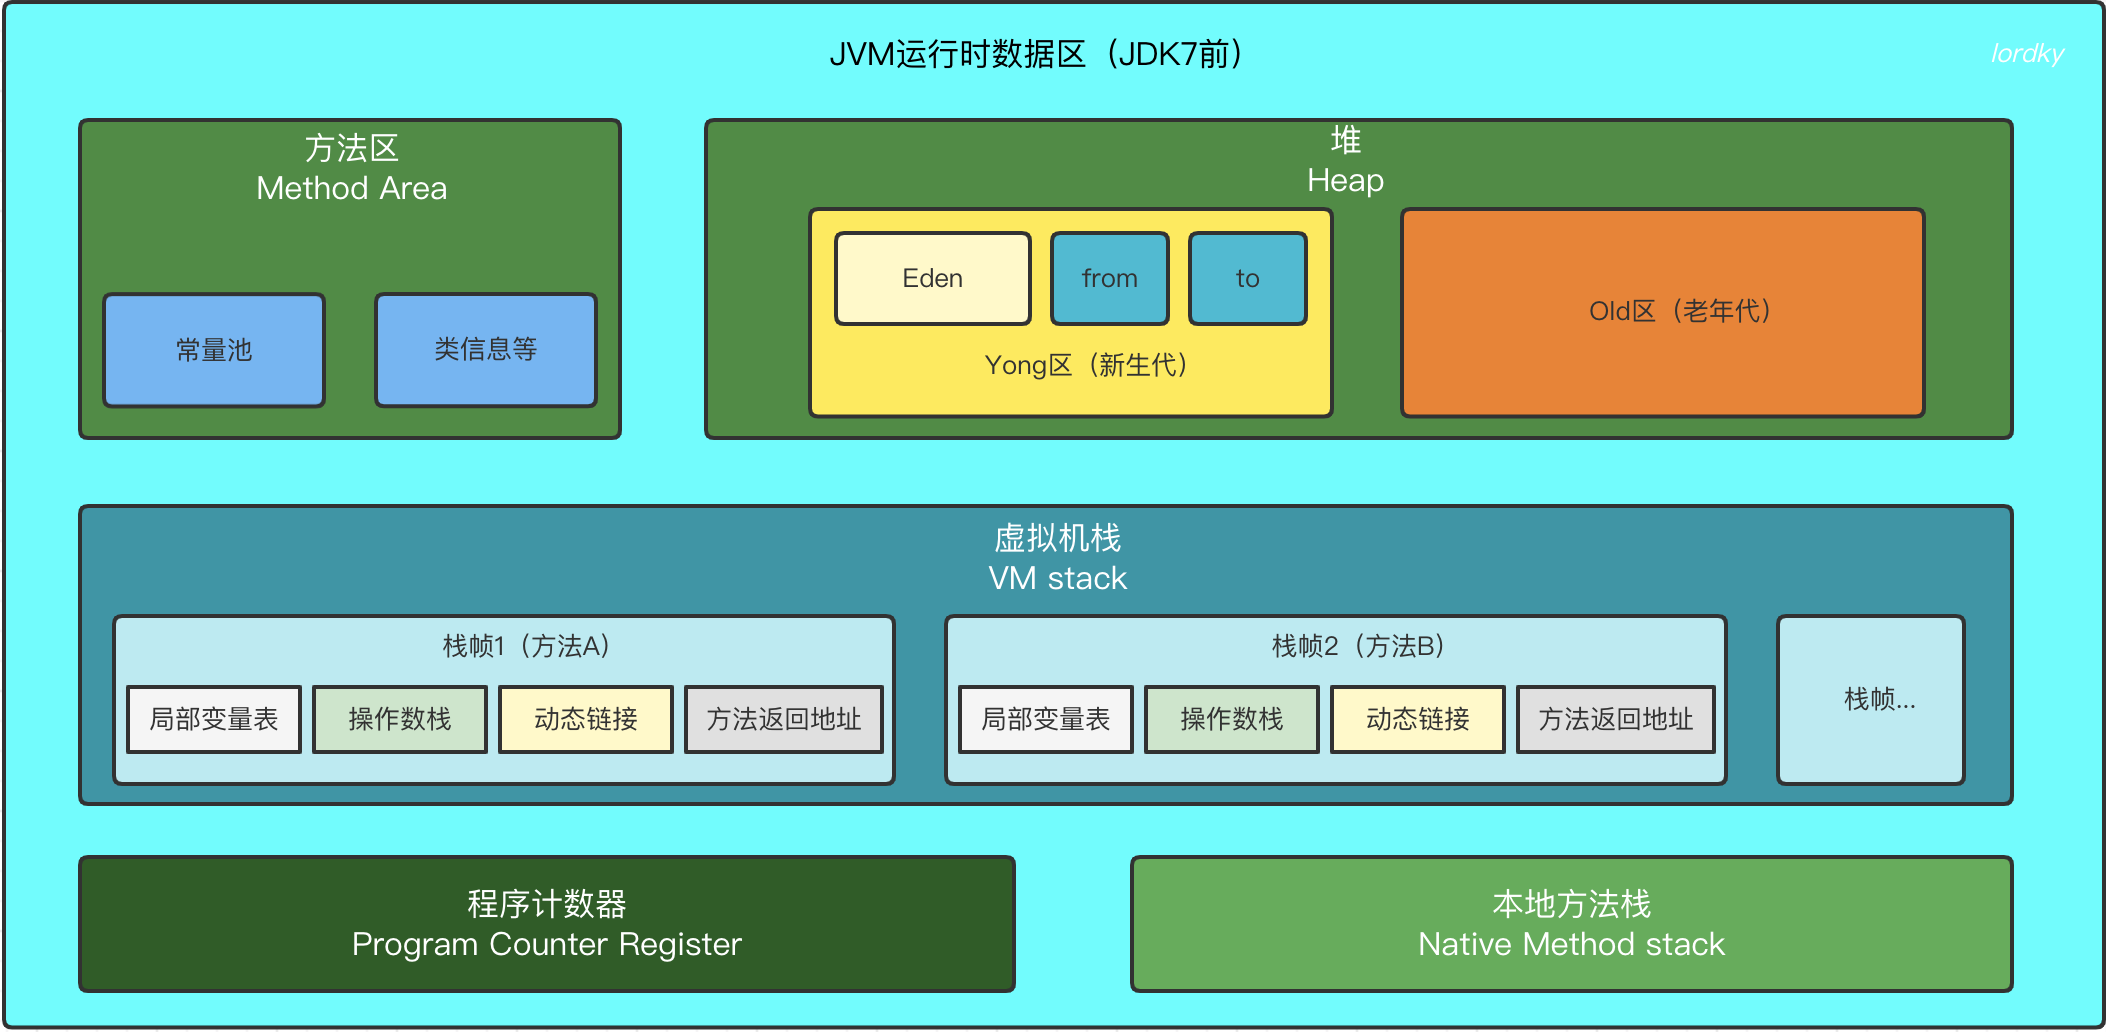
Task: Select the 堆 Heap heading text
Action: [1345, 160]
